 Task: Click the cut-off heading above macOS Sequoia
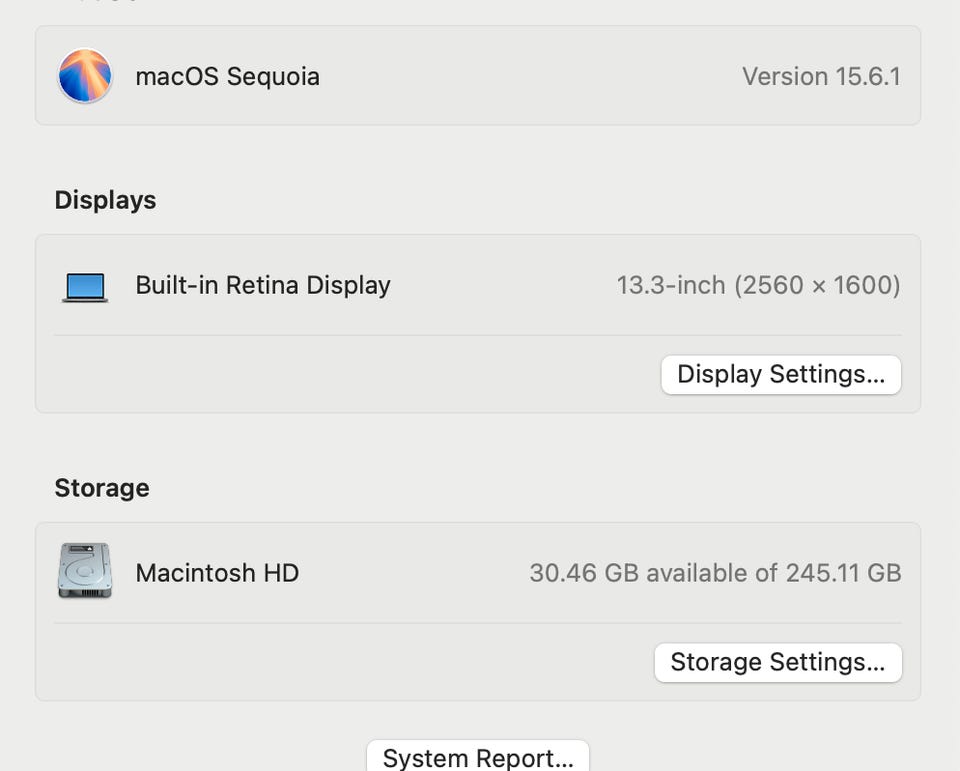point(105,3)
